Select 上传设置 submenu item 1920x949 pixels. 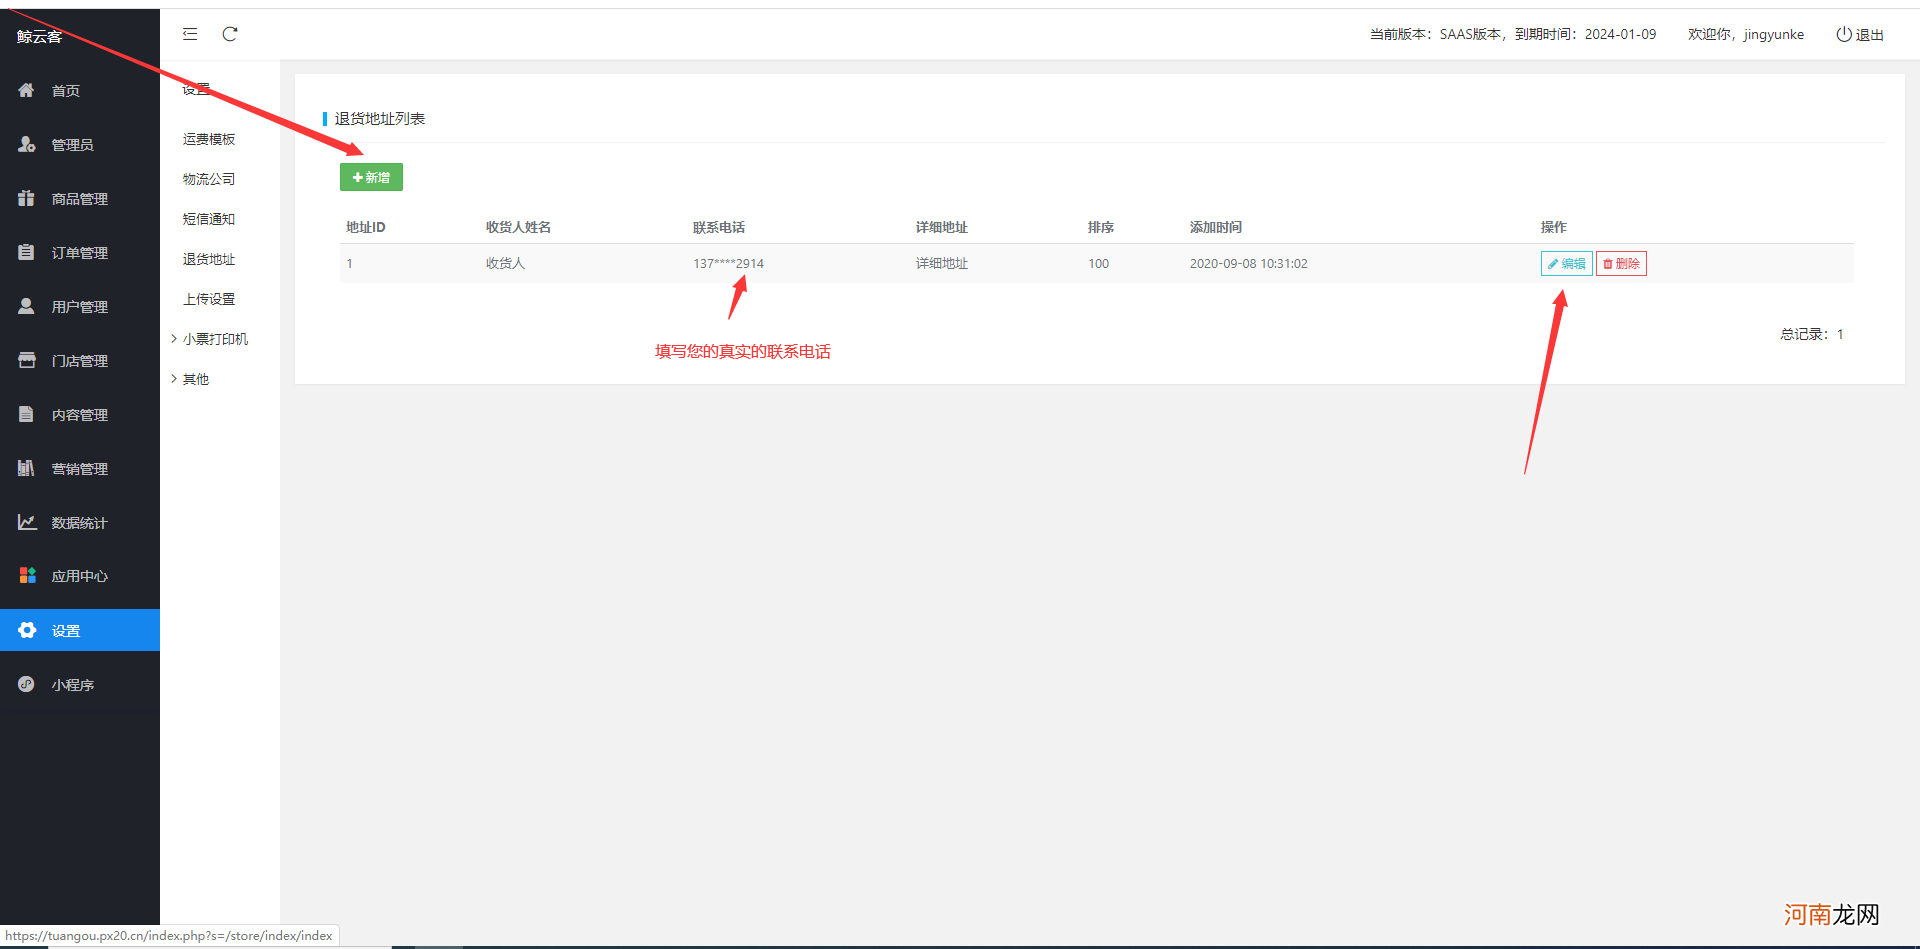click(x=209, y=299)
